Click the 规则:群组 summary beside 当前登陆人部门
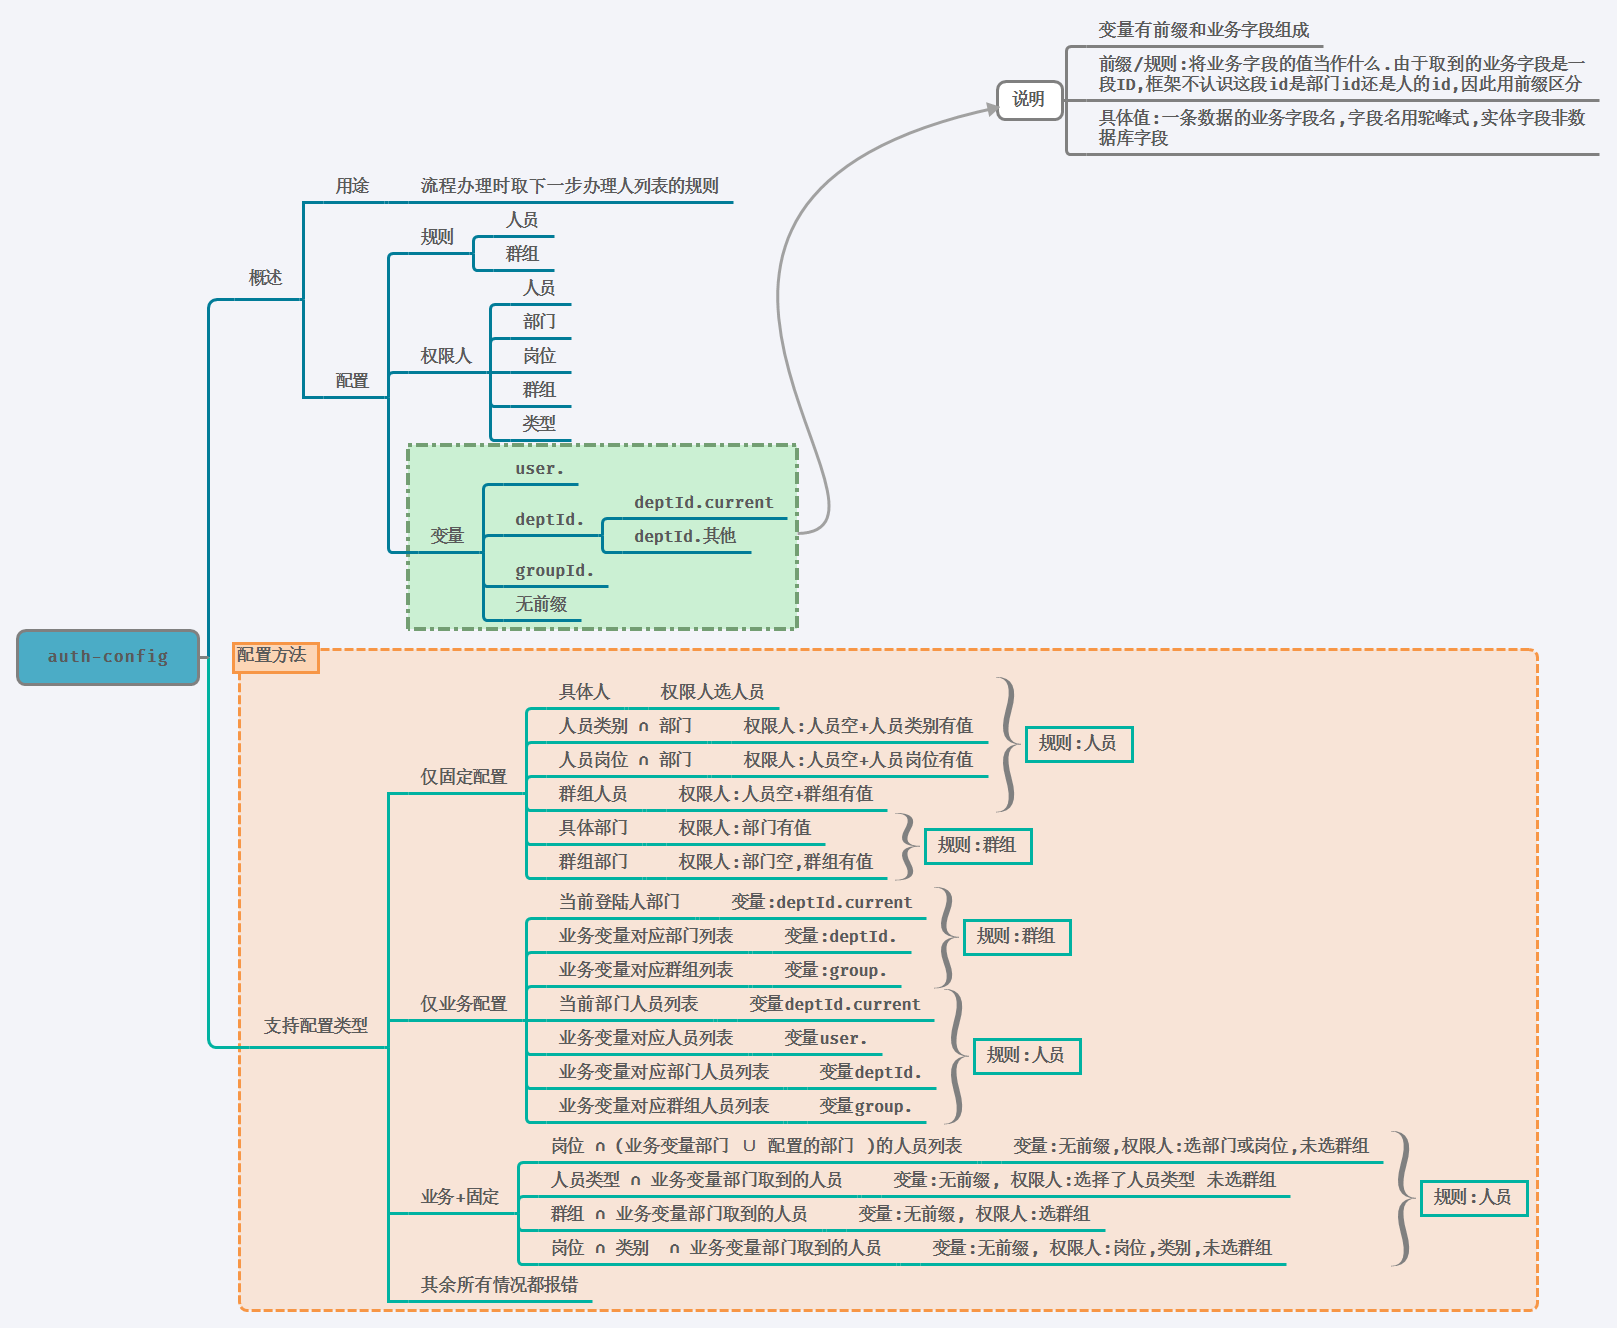The image size is (1617, 1328). (1017, 937)
